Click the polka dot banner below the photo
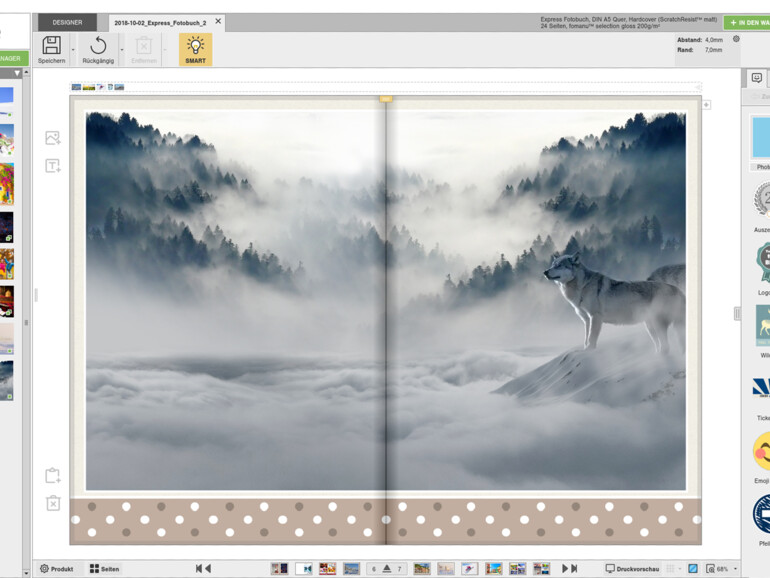Viewport: 770px width, 578px height. click(385, 520)
